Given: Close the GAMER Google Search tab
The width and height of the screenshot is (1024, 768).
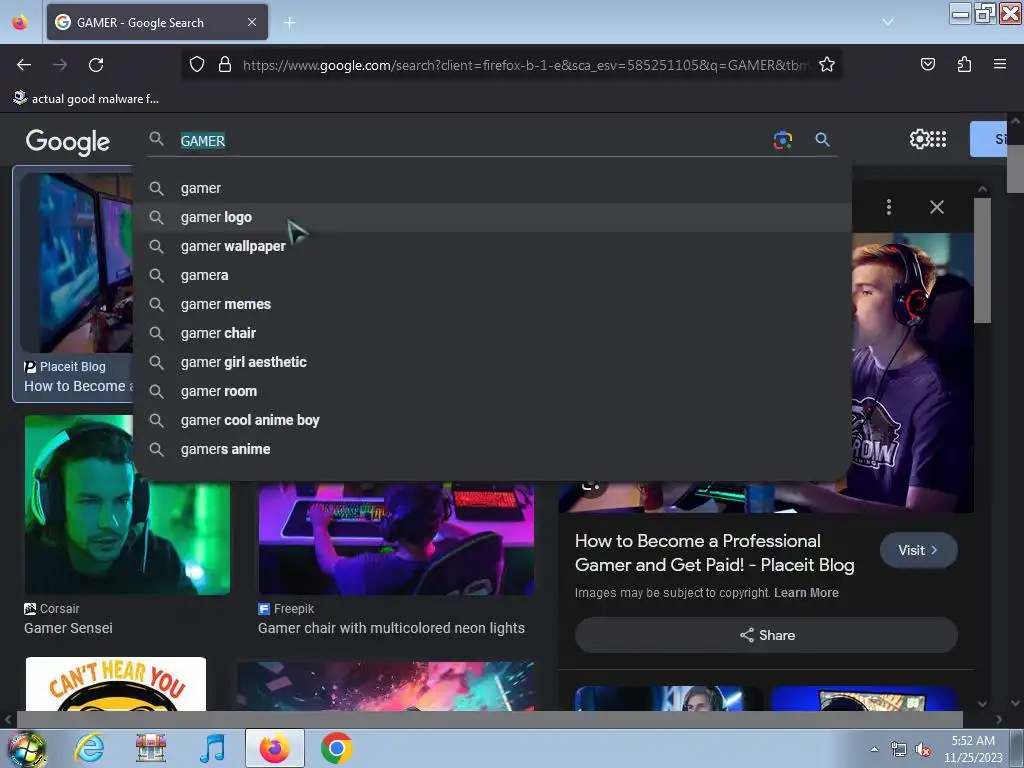Looking at the screenshot, I should pyautogui.click(x=251, y=22).
